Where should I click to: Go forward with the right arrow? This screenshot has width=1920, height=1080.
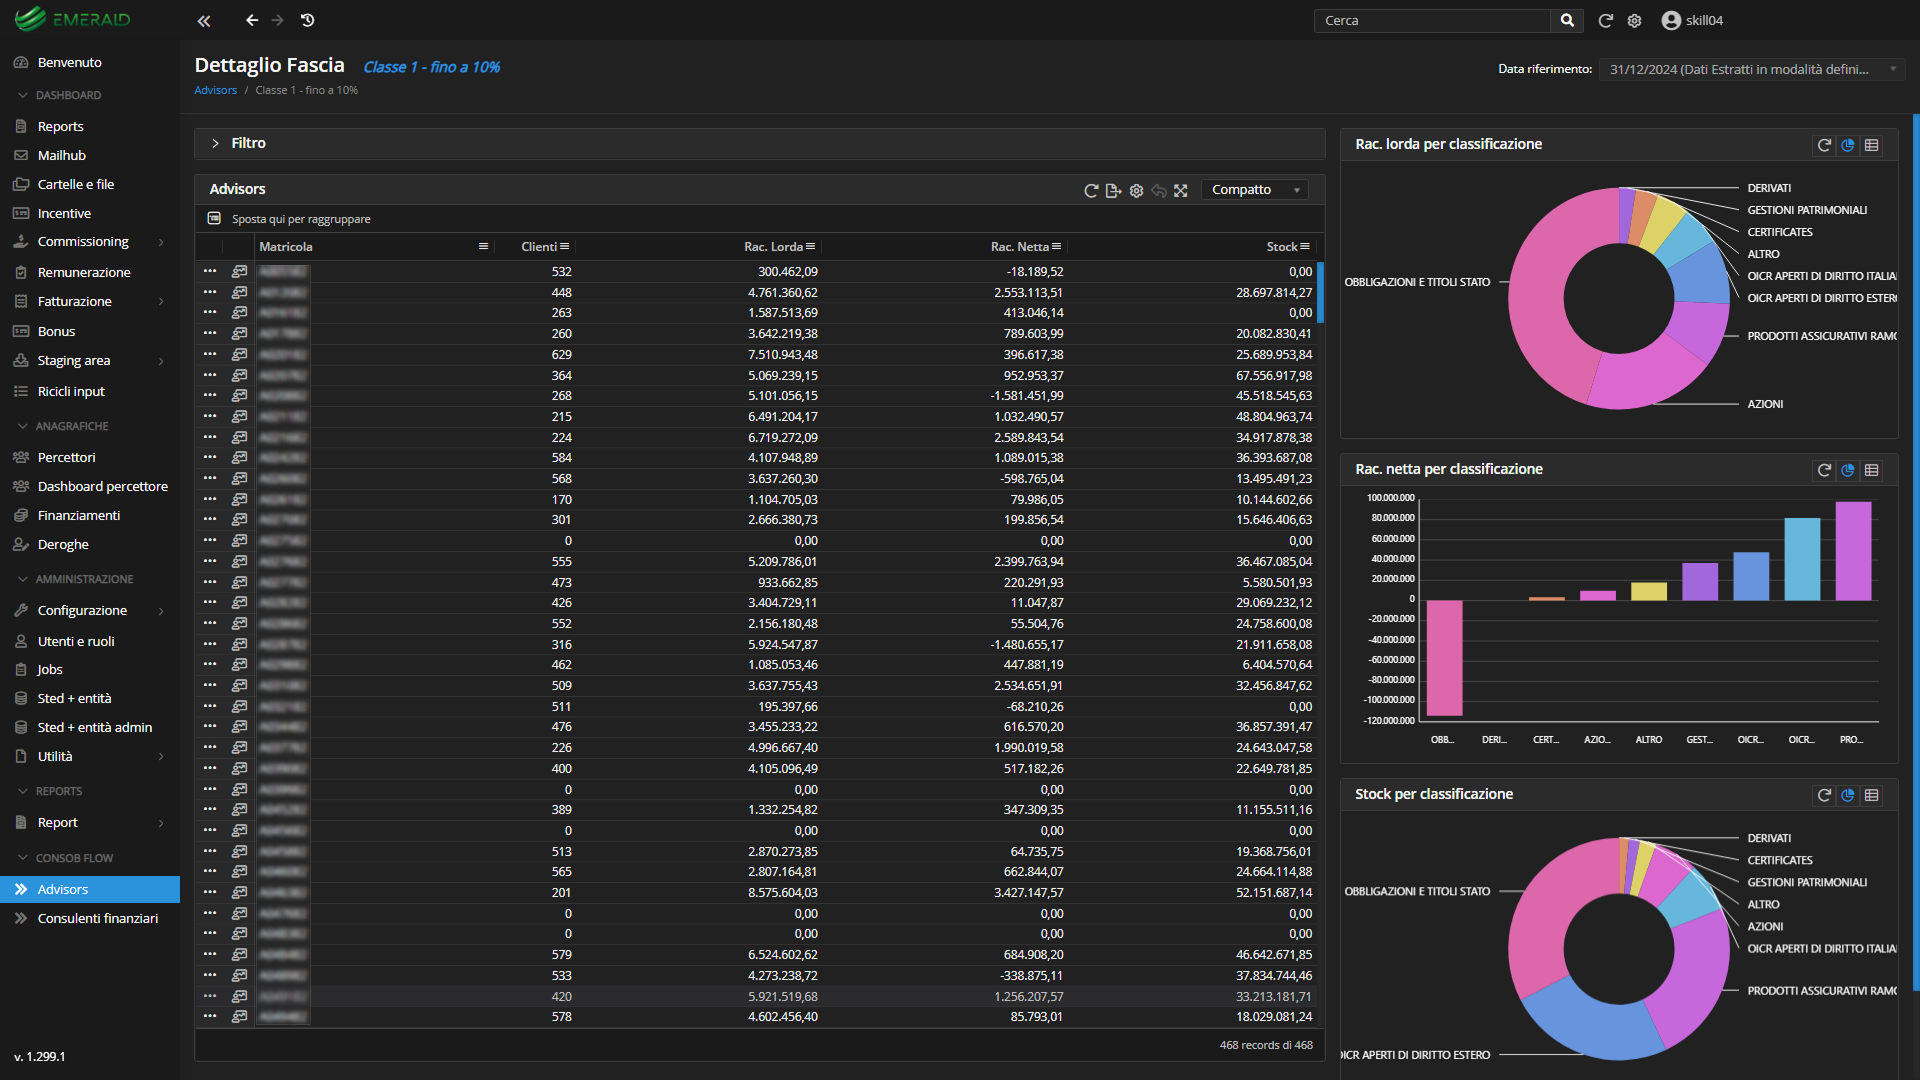tap(278, 20)
